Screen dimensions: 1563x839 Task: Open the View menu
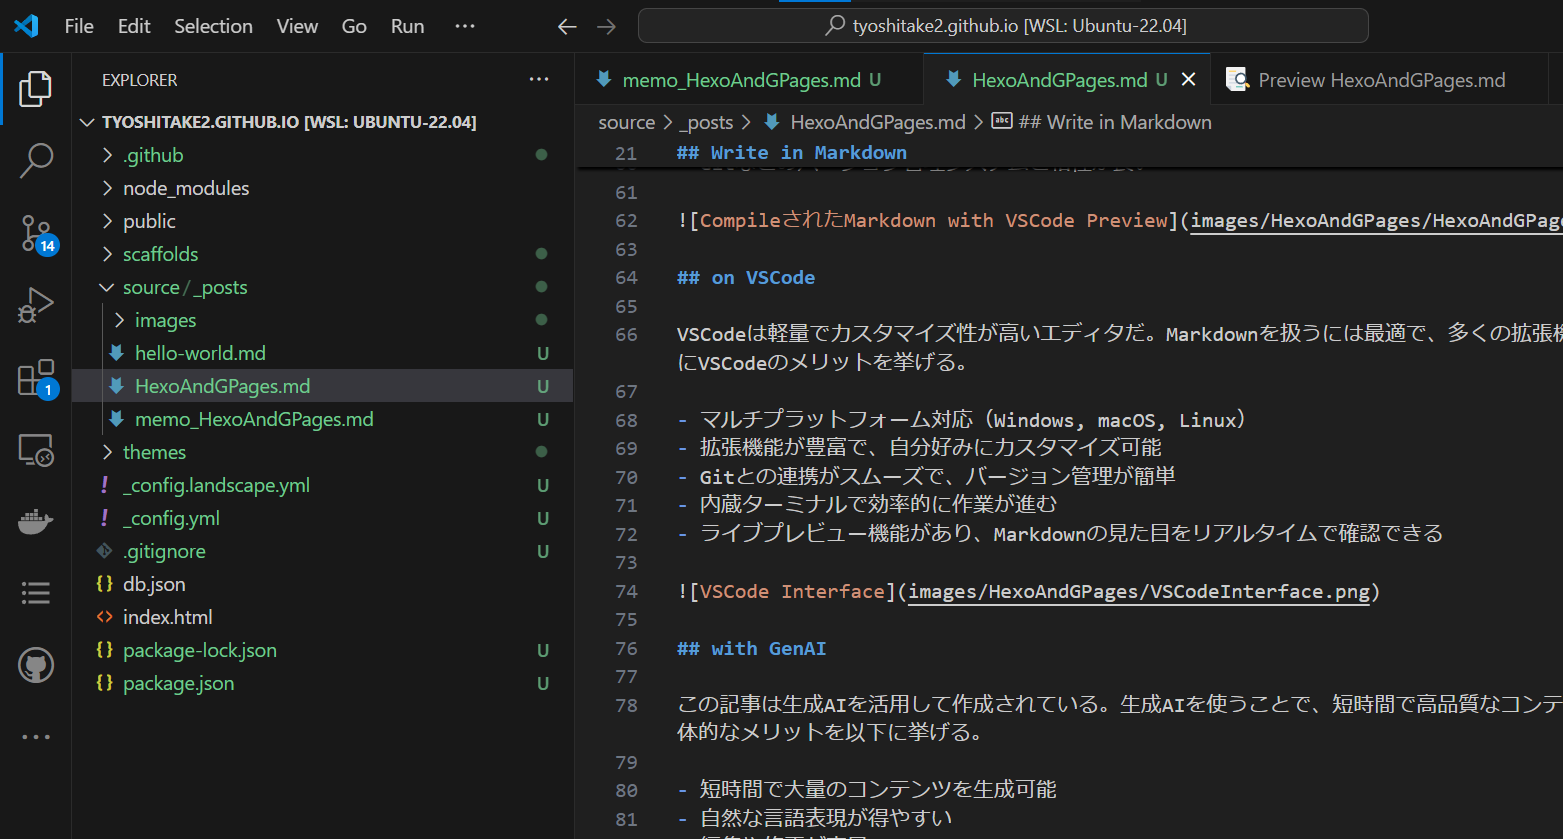click(x=297, y=26)
